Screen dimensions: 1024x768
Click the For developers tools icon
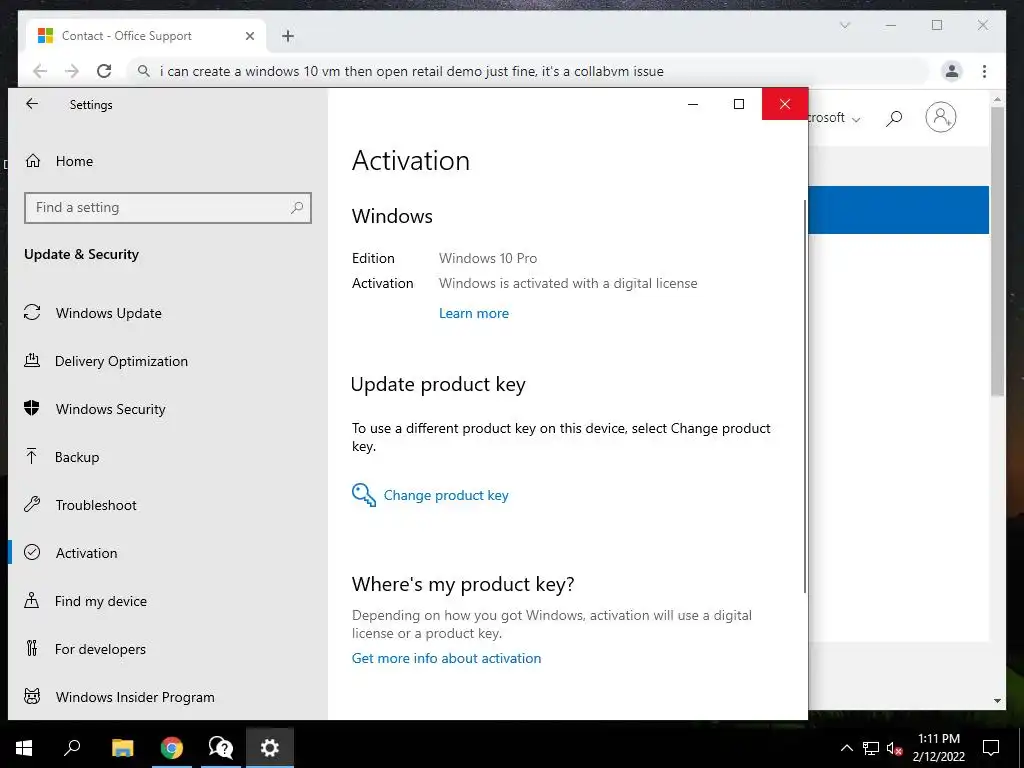[31, 648]
